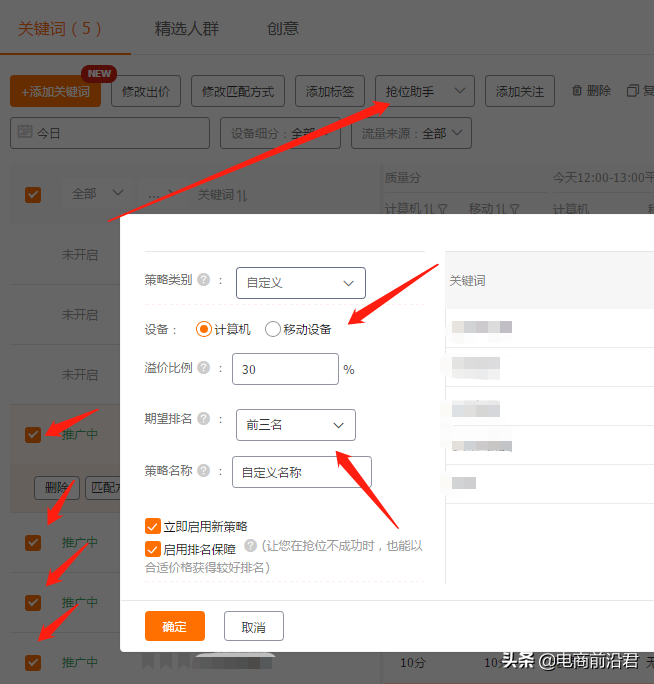Click the 修改匹配方式 button

click(x=238, y=91)
